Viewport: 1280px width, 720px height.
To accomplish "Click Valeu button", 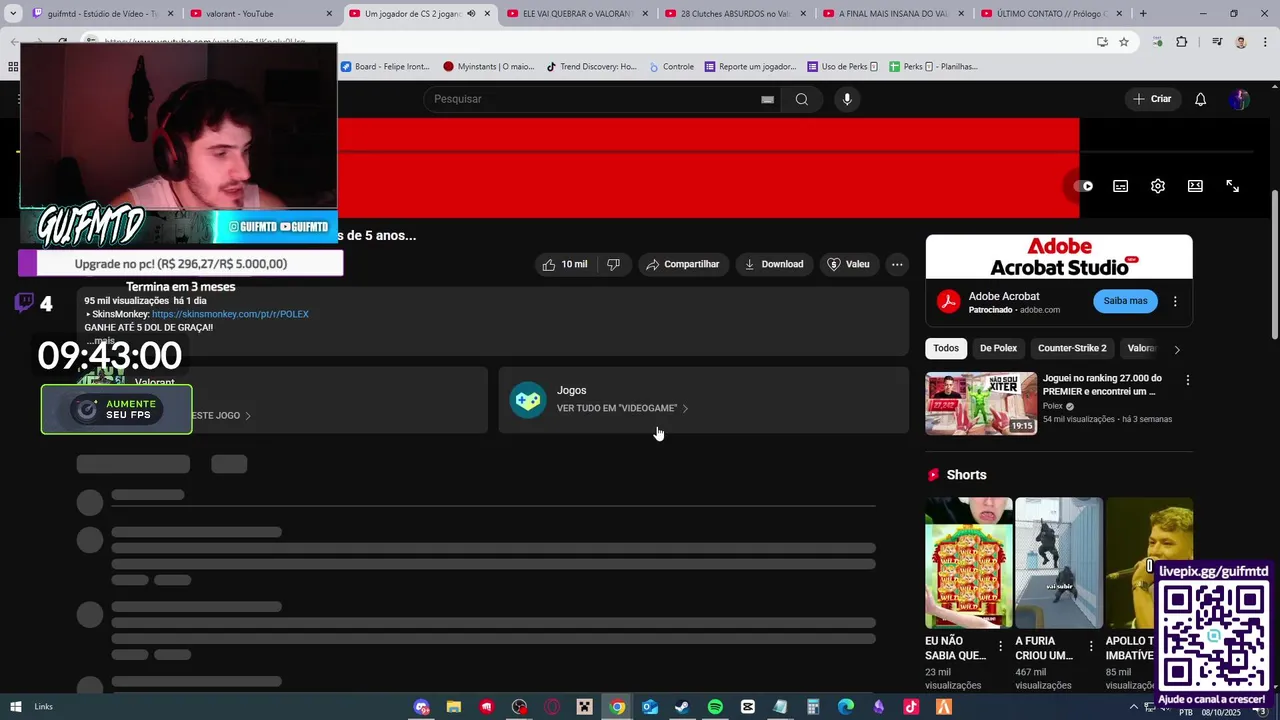I will click(x=848, y=264).
